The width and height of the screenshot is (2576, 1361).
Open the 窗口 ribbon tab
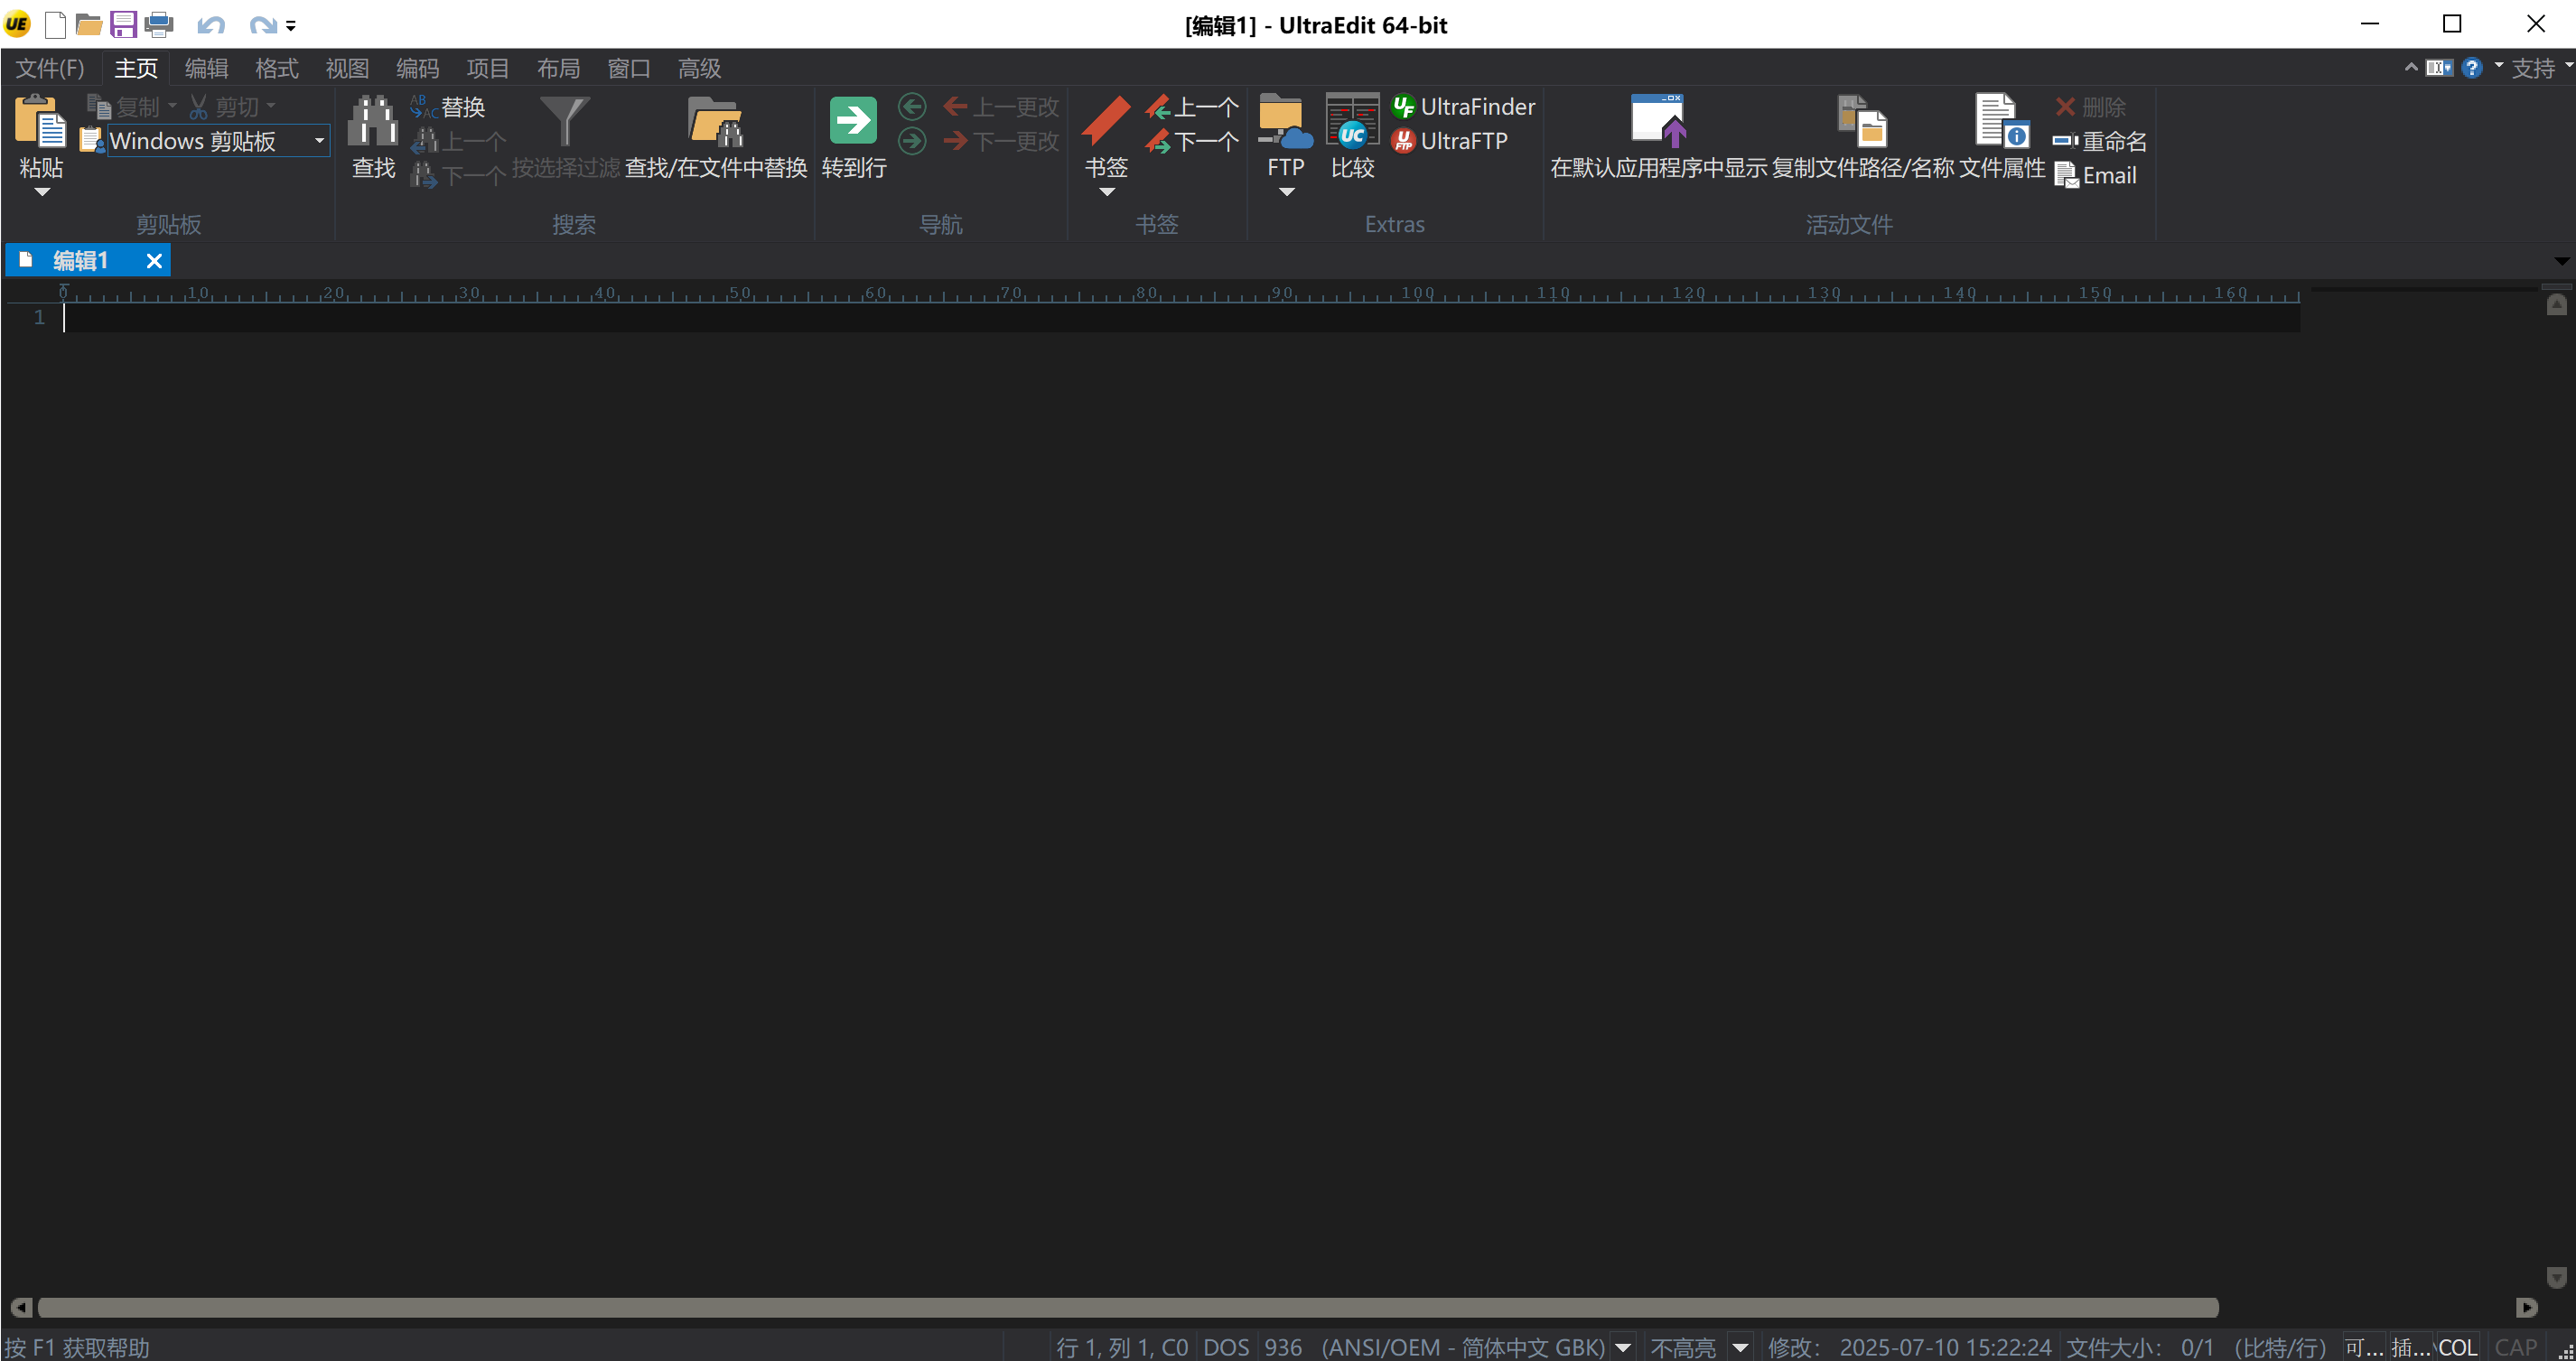(629, 68)
